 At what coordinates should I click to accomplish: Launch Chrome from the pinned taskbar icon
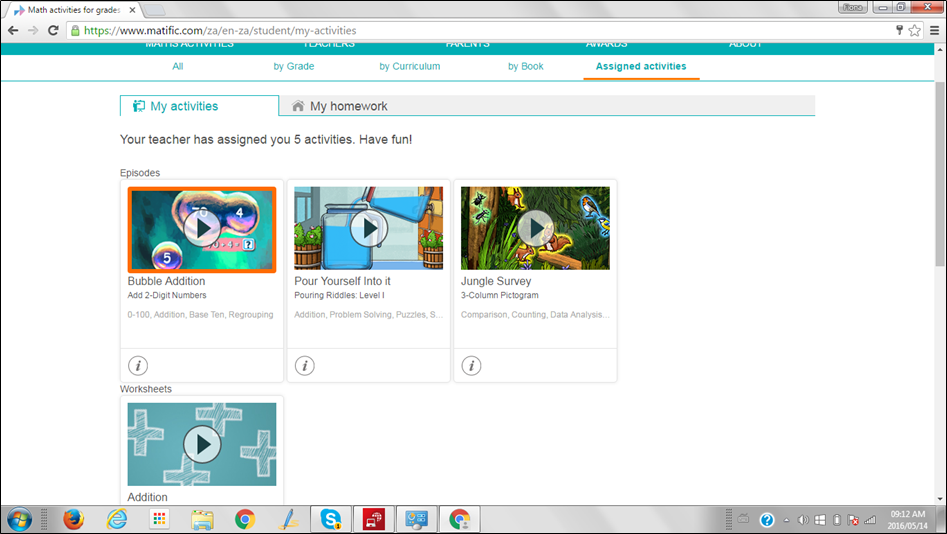[x=245, y=519]
